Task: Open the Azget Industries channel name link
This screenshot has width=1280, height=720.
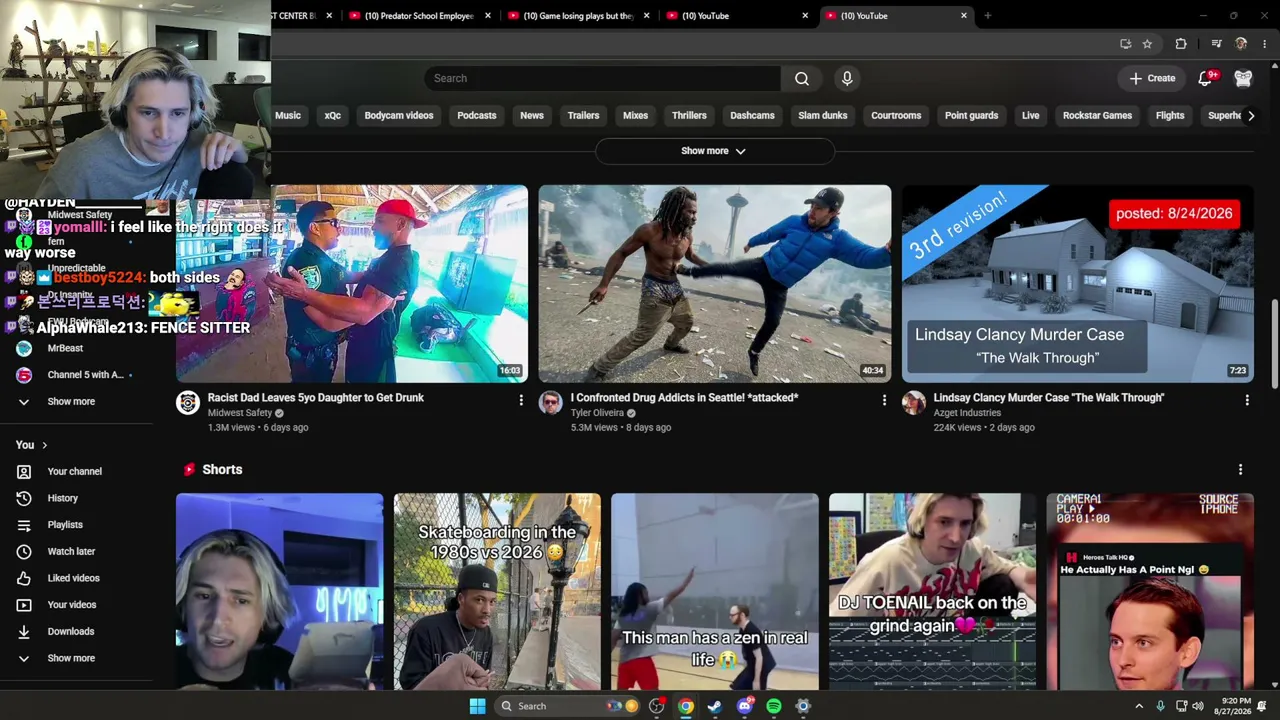Action: 967,413
